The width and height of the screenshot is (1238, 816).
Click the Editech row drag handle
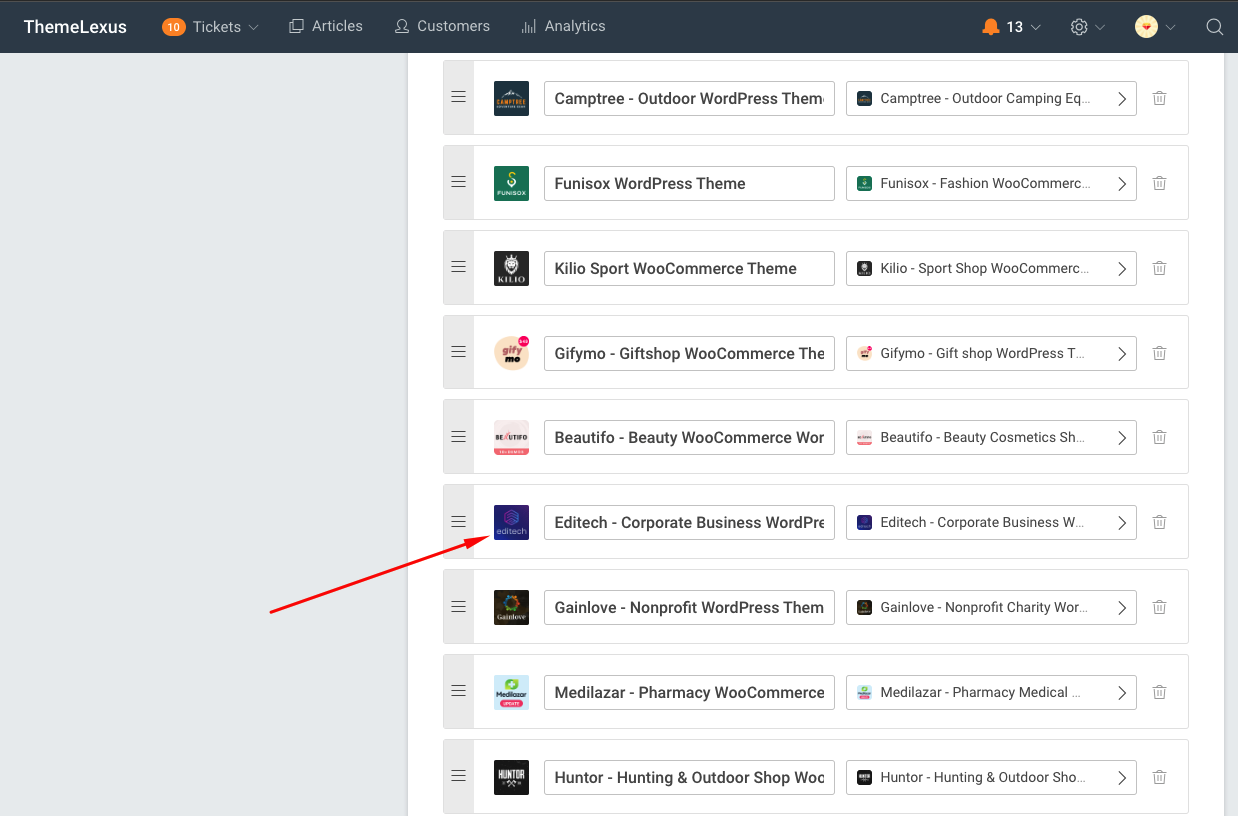point(458,522)
